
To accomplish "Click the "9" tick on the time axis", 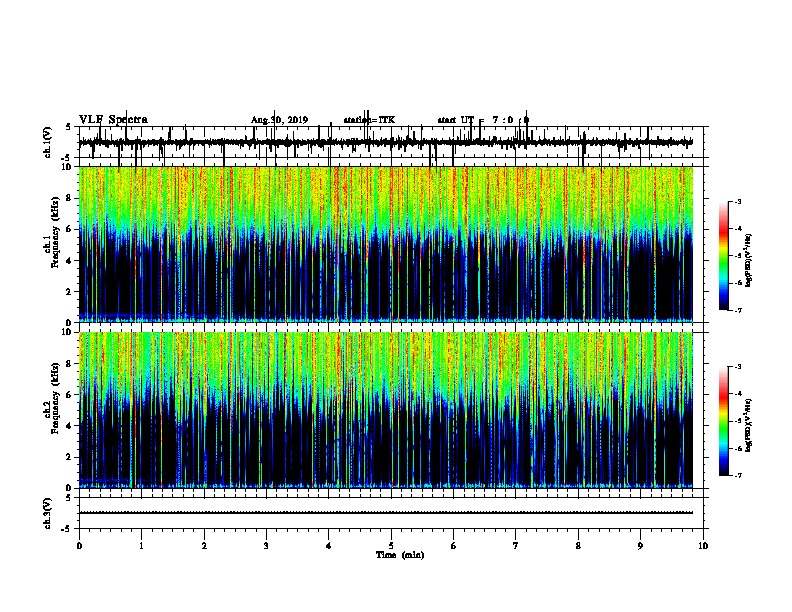I will tap(640, 545).
